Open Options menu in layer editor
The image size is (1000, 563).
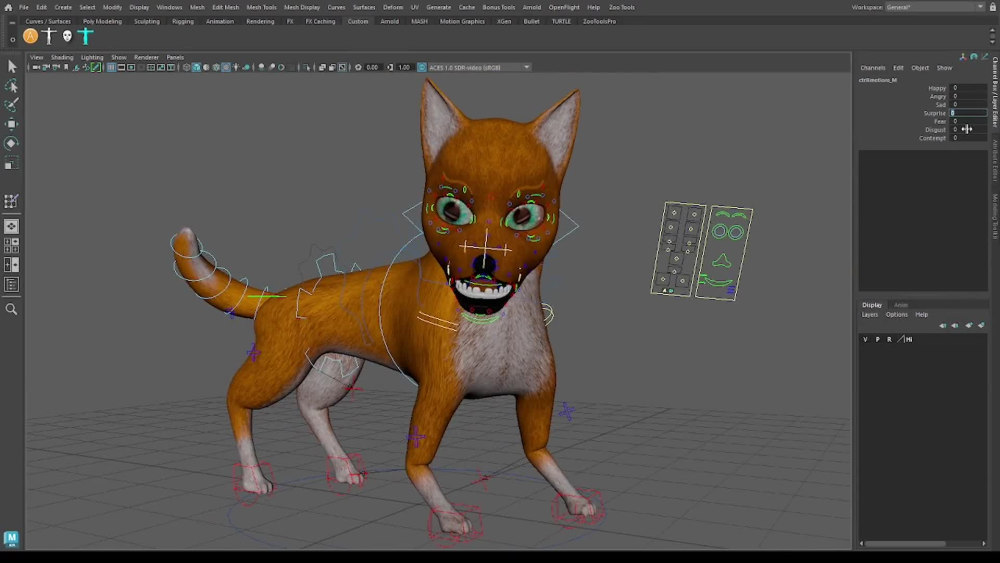point(897,314)
